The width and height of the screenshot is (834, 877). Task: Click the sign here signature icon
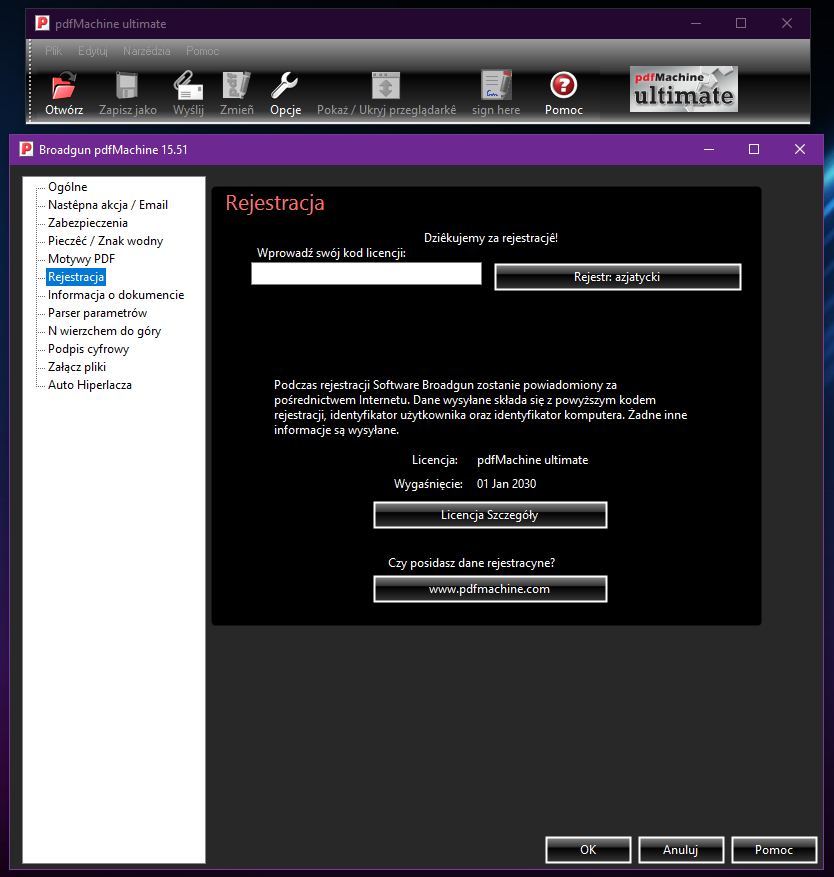coord(496,93)
